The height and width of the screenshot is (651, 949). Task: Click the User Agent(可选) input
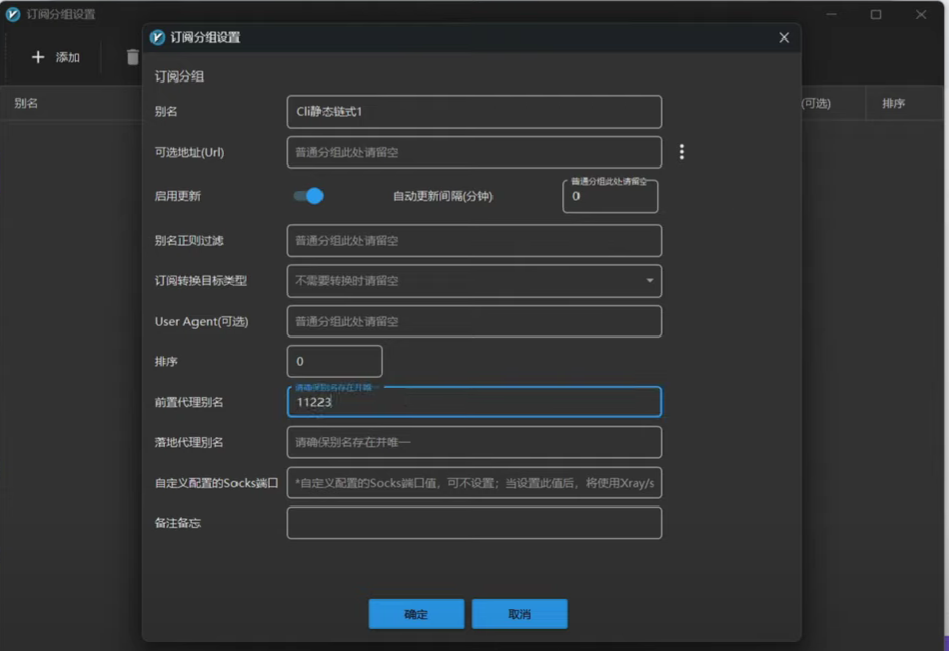(474, 322)
